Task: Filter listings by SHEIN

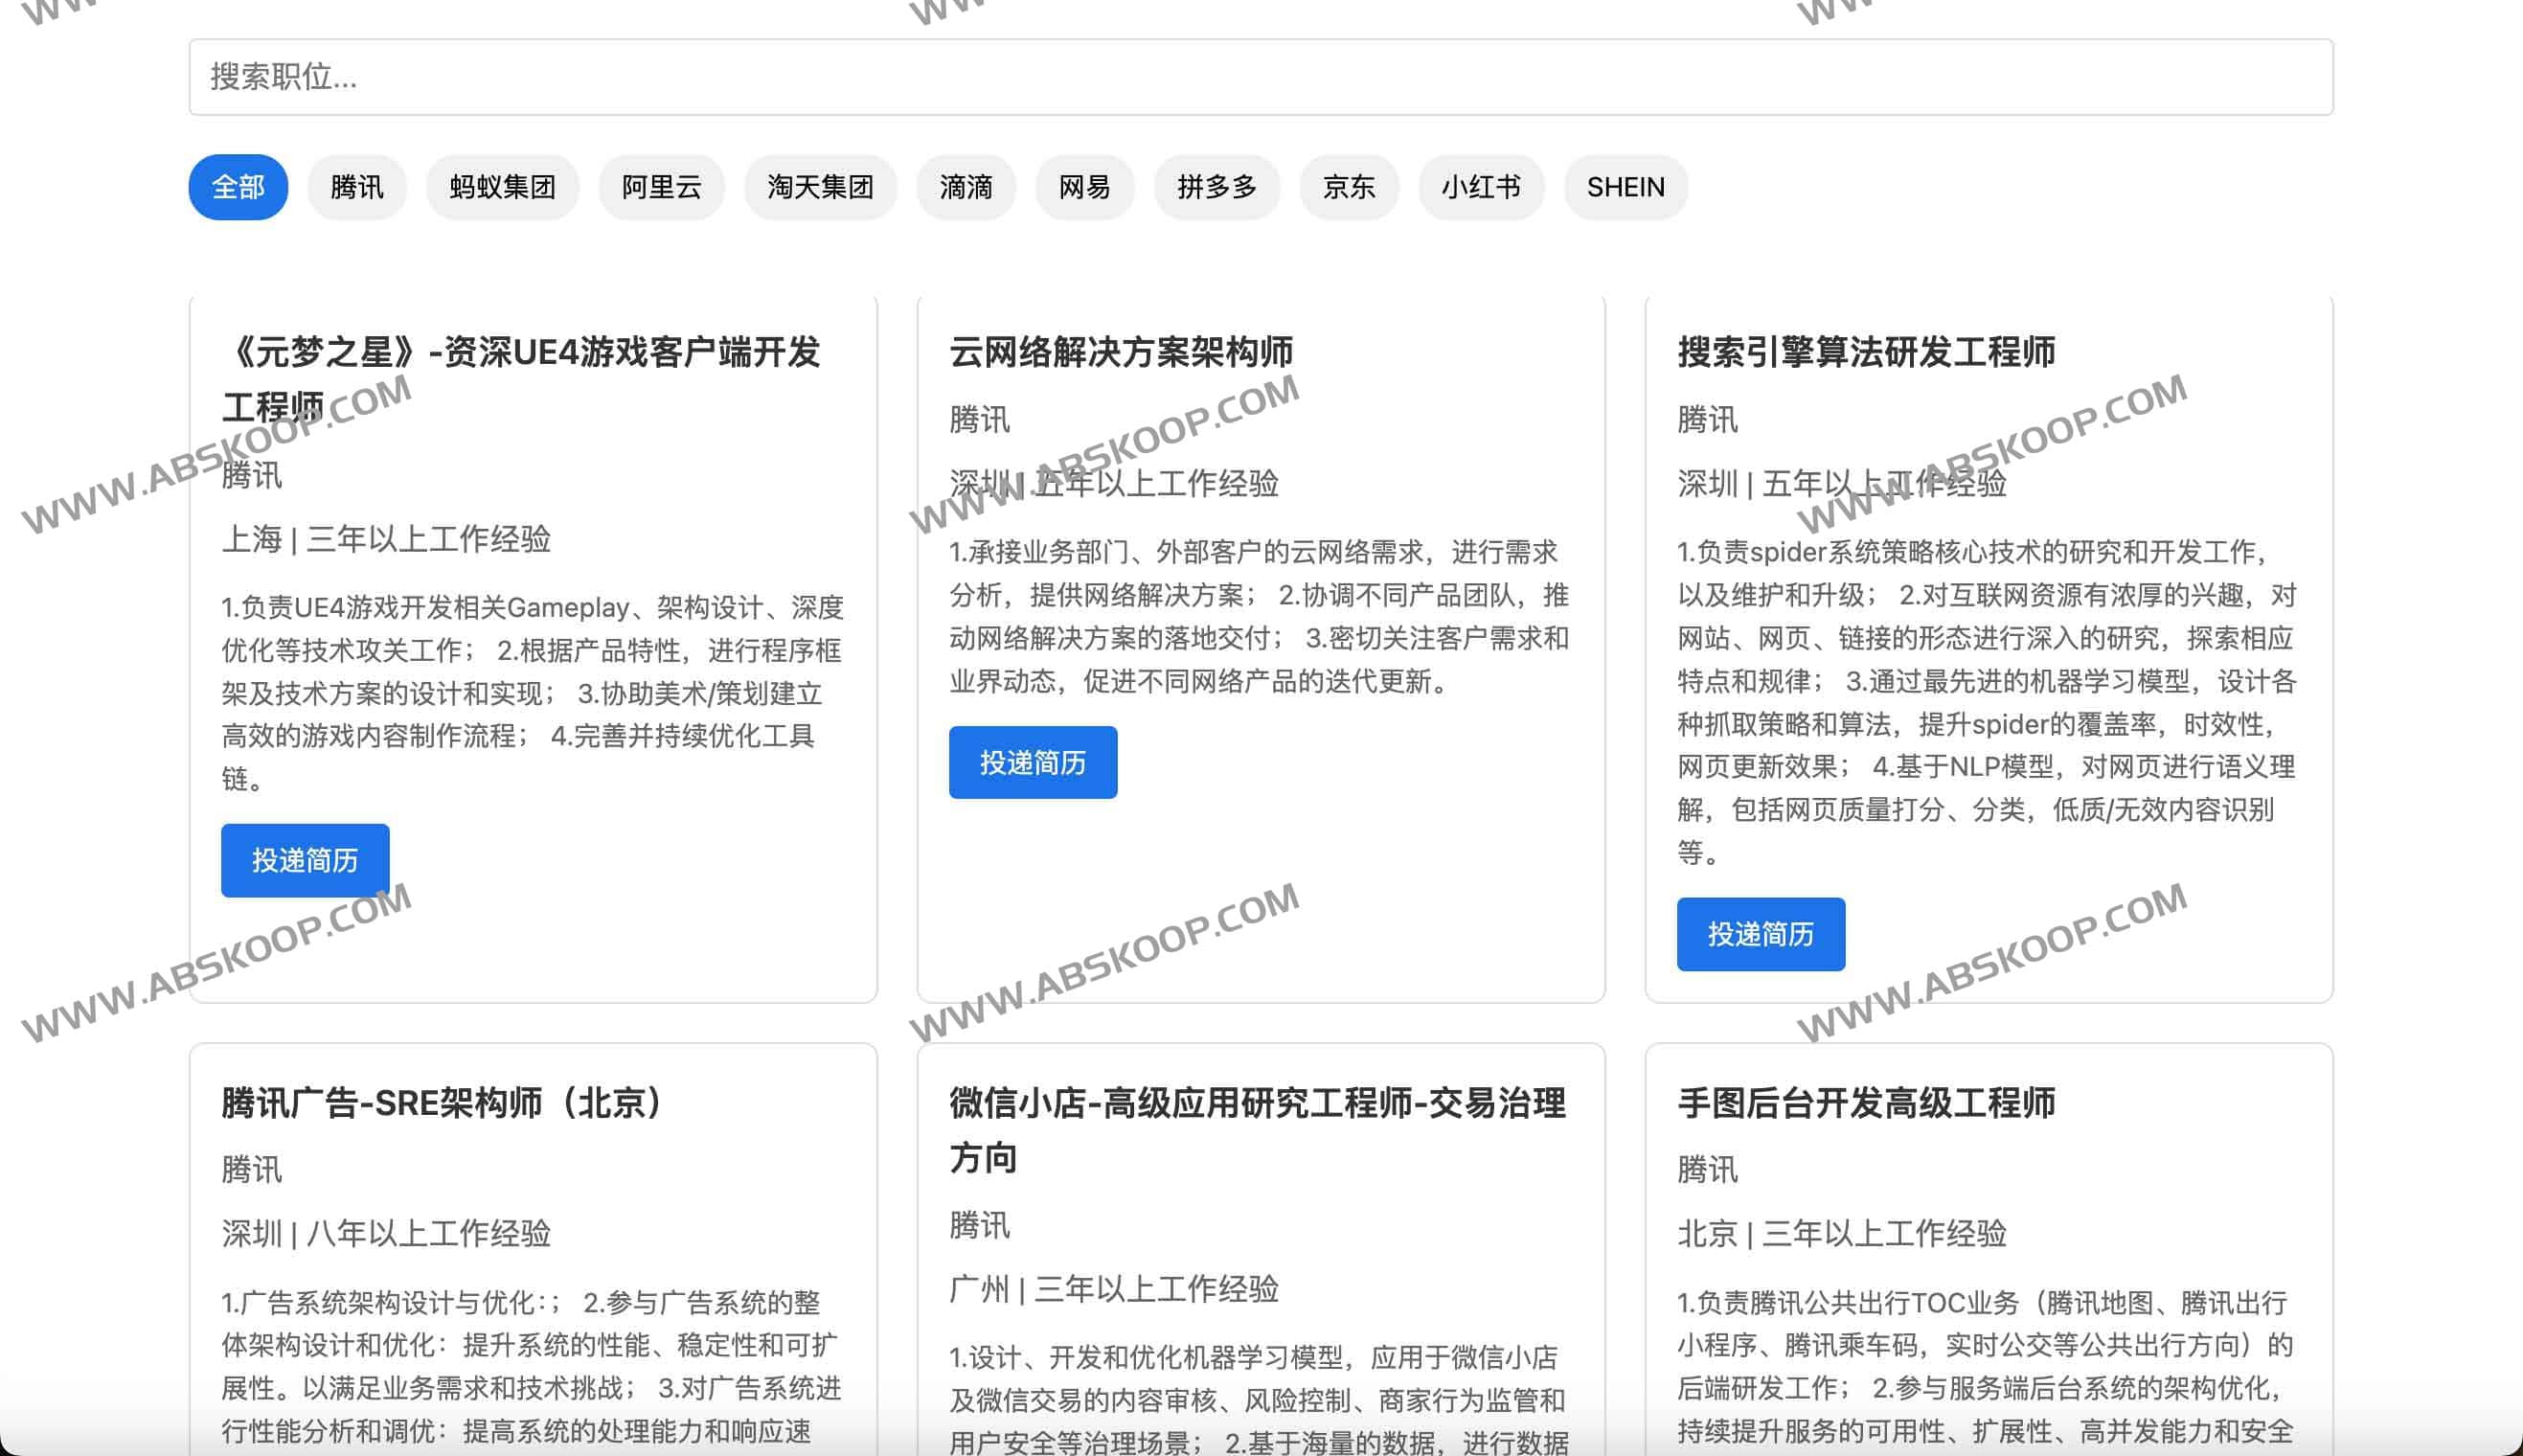Action: click(1625, 187)
